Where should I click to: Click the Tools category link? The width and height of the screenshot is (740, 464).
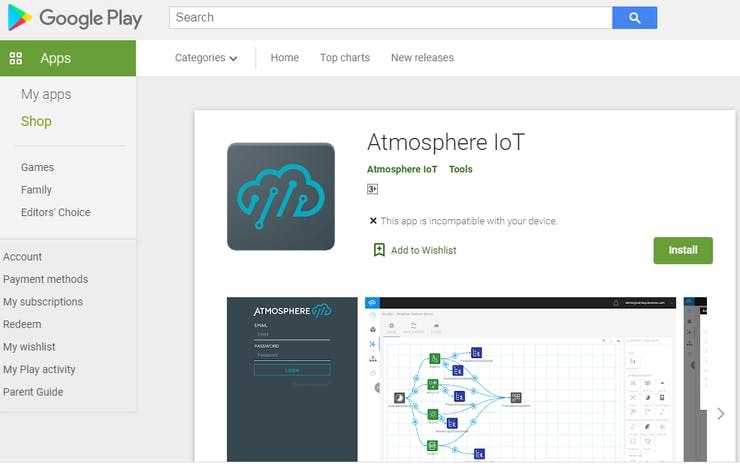461,169
